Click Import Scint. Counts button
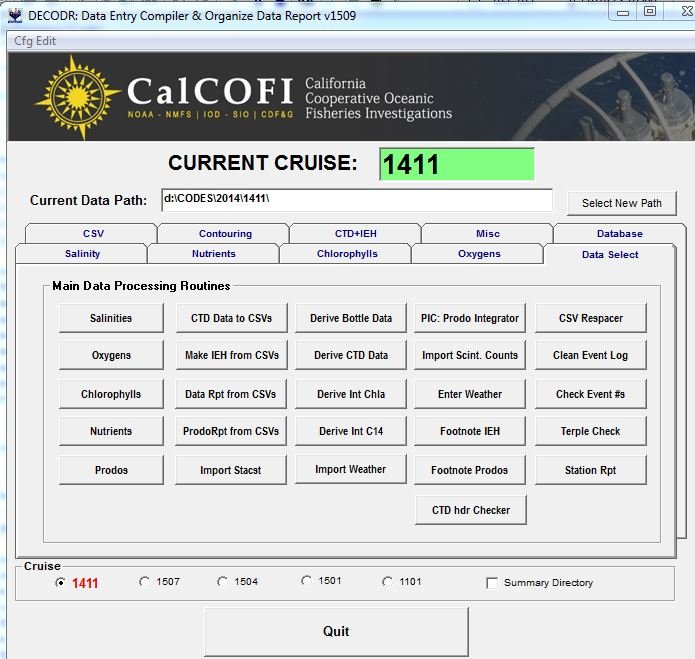The image size is (695, 659). (470, 355)
